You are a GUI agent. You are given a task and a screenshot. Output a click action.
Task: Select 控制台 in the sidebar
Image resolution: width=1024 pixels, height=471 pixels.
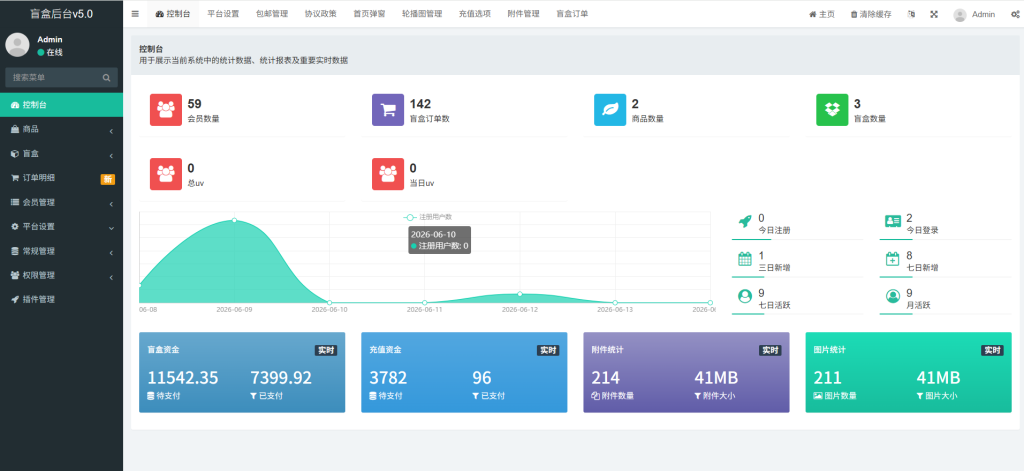coord(61,105)
